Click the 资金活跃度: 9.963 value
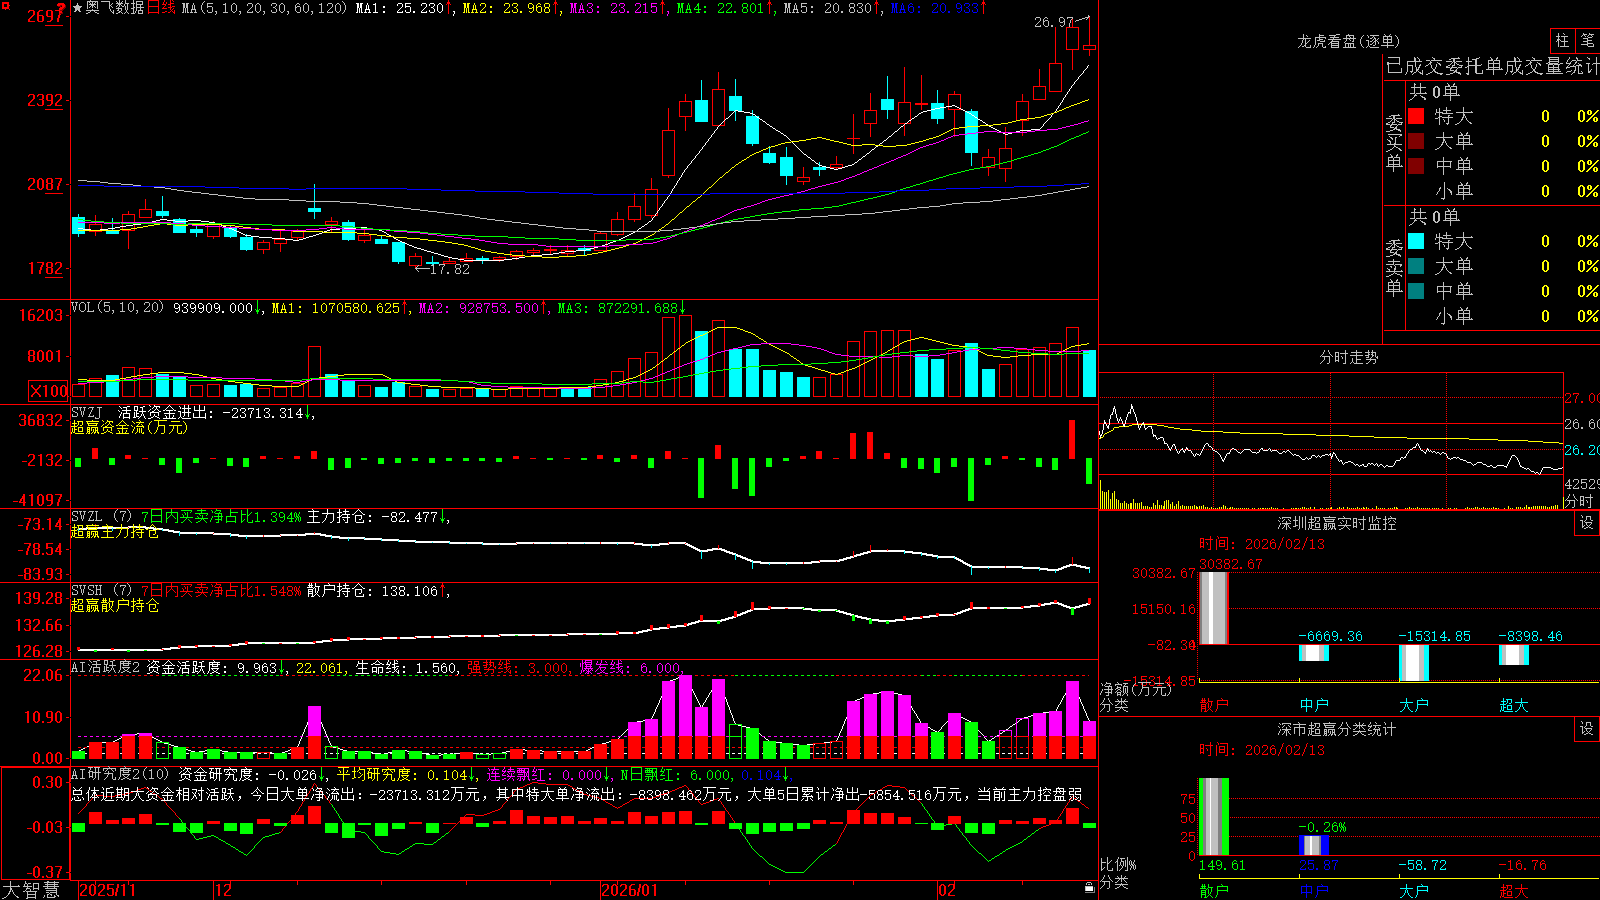 point(217,667)
